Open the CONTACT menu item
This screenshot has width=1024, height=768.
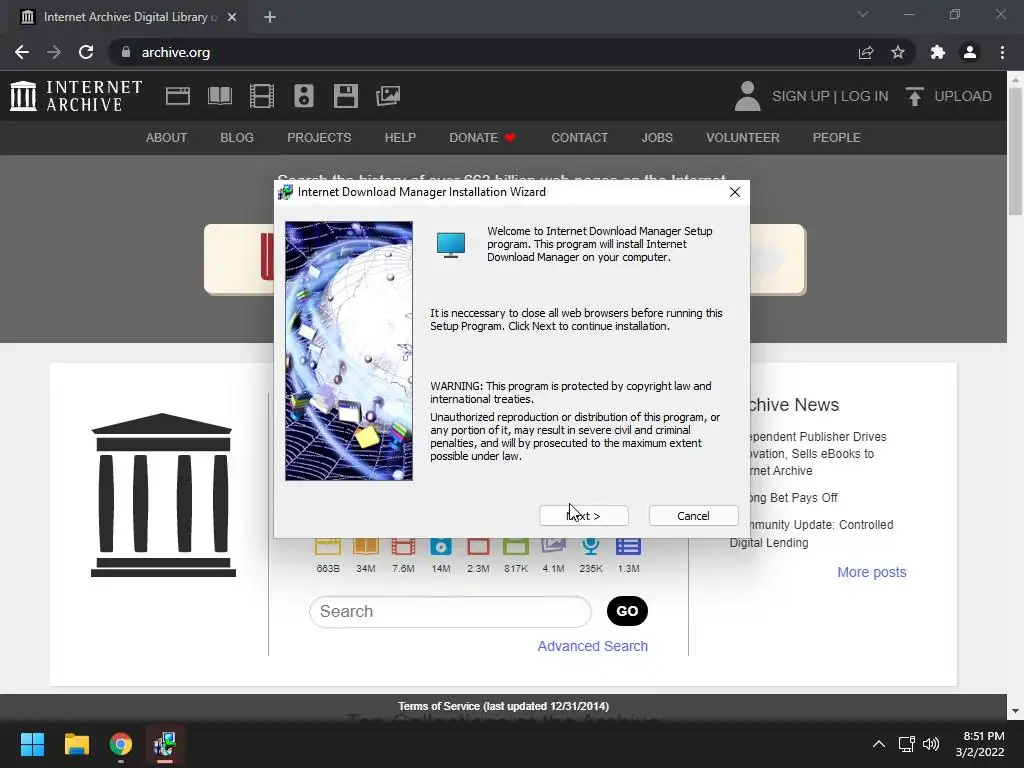(579, 138)
